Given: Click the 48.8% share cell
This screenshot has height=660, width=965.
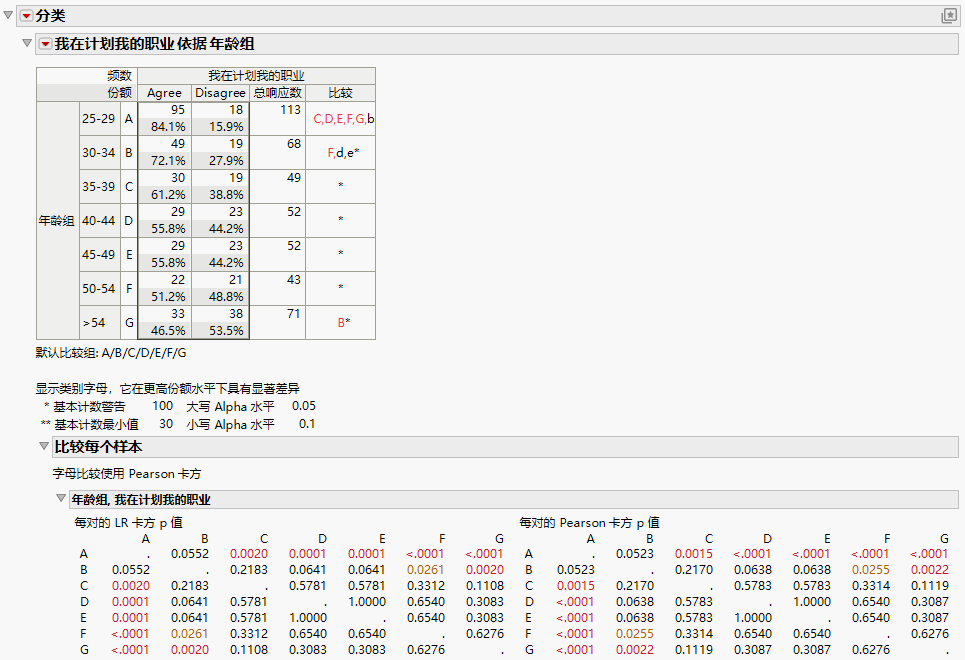Looking at the screenshot, I should 221,296.
